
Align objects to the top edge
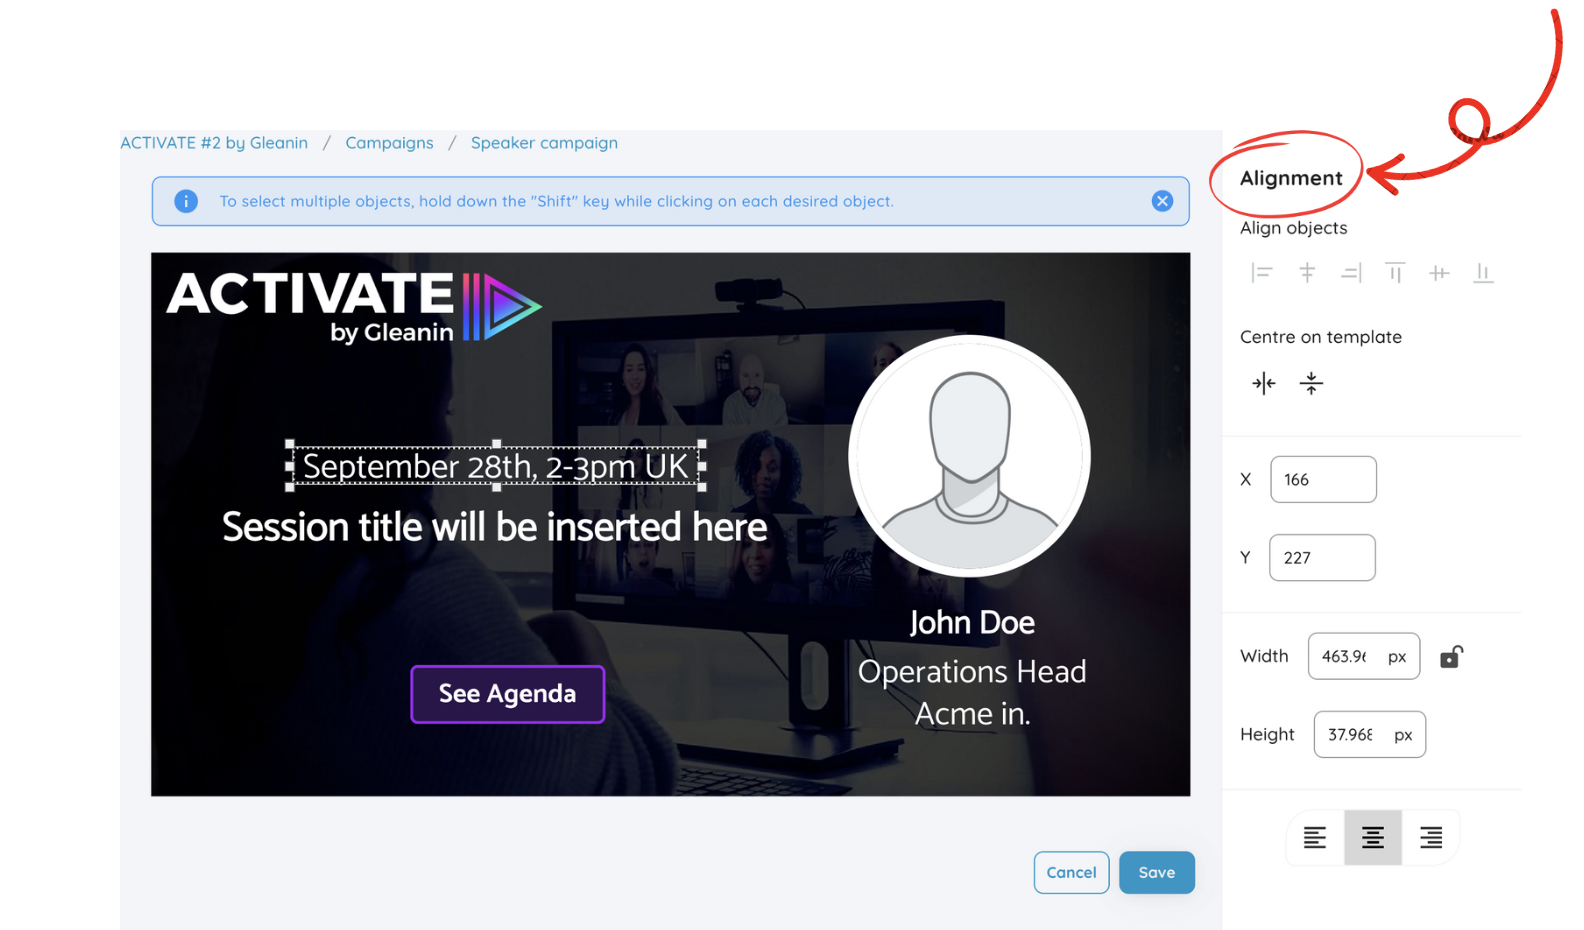click(x=1395, y=273)
